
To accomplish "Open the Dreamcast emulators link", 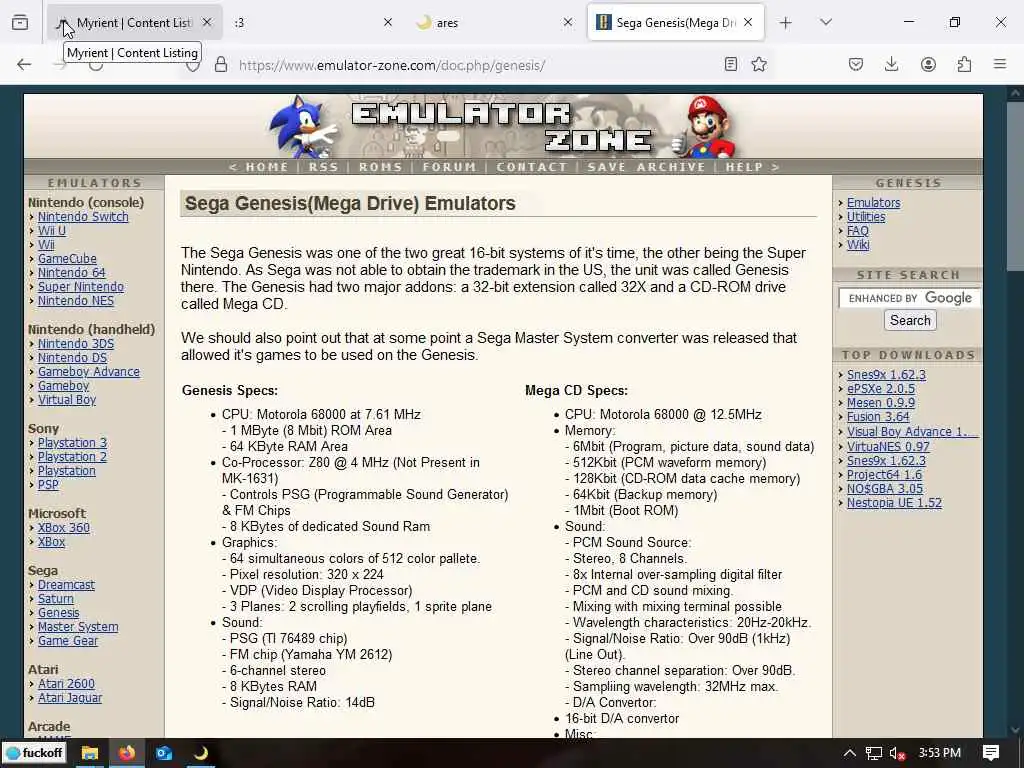I will point(66,585).
